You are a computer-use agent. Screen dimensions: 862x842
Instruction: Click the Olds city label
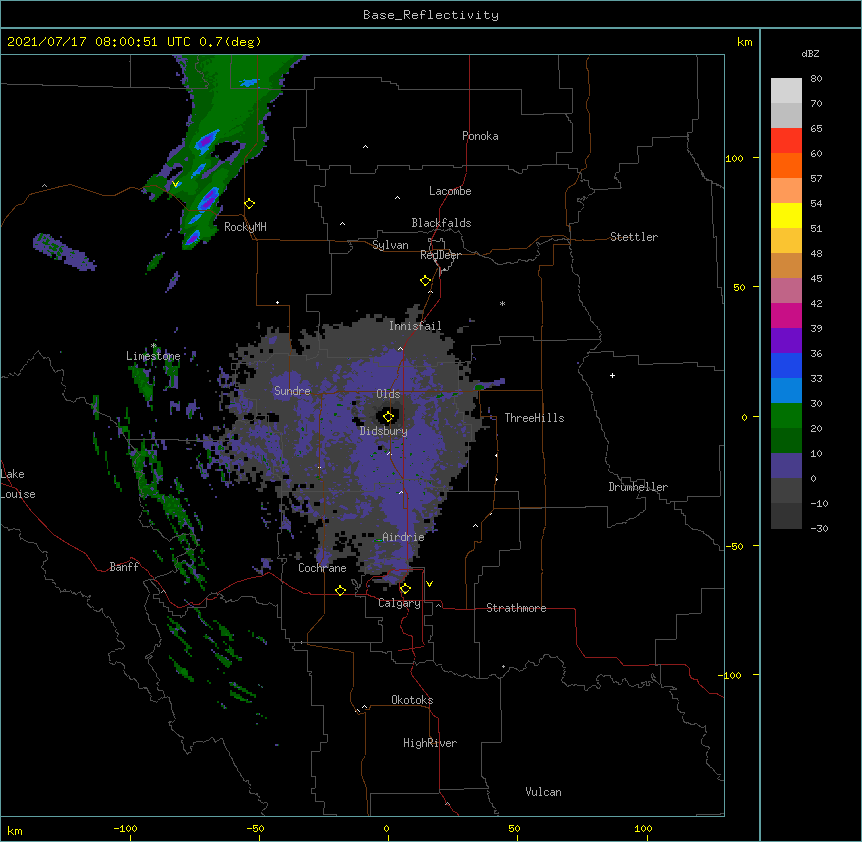[388, 394]
